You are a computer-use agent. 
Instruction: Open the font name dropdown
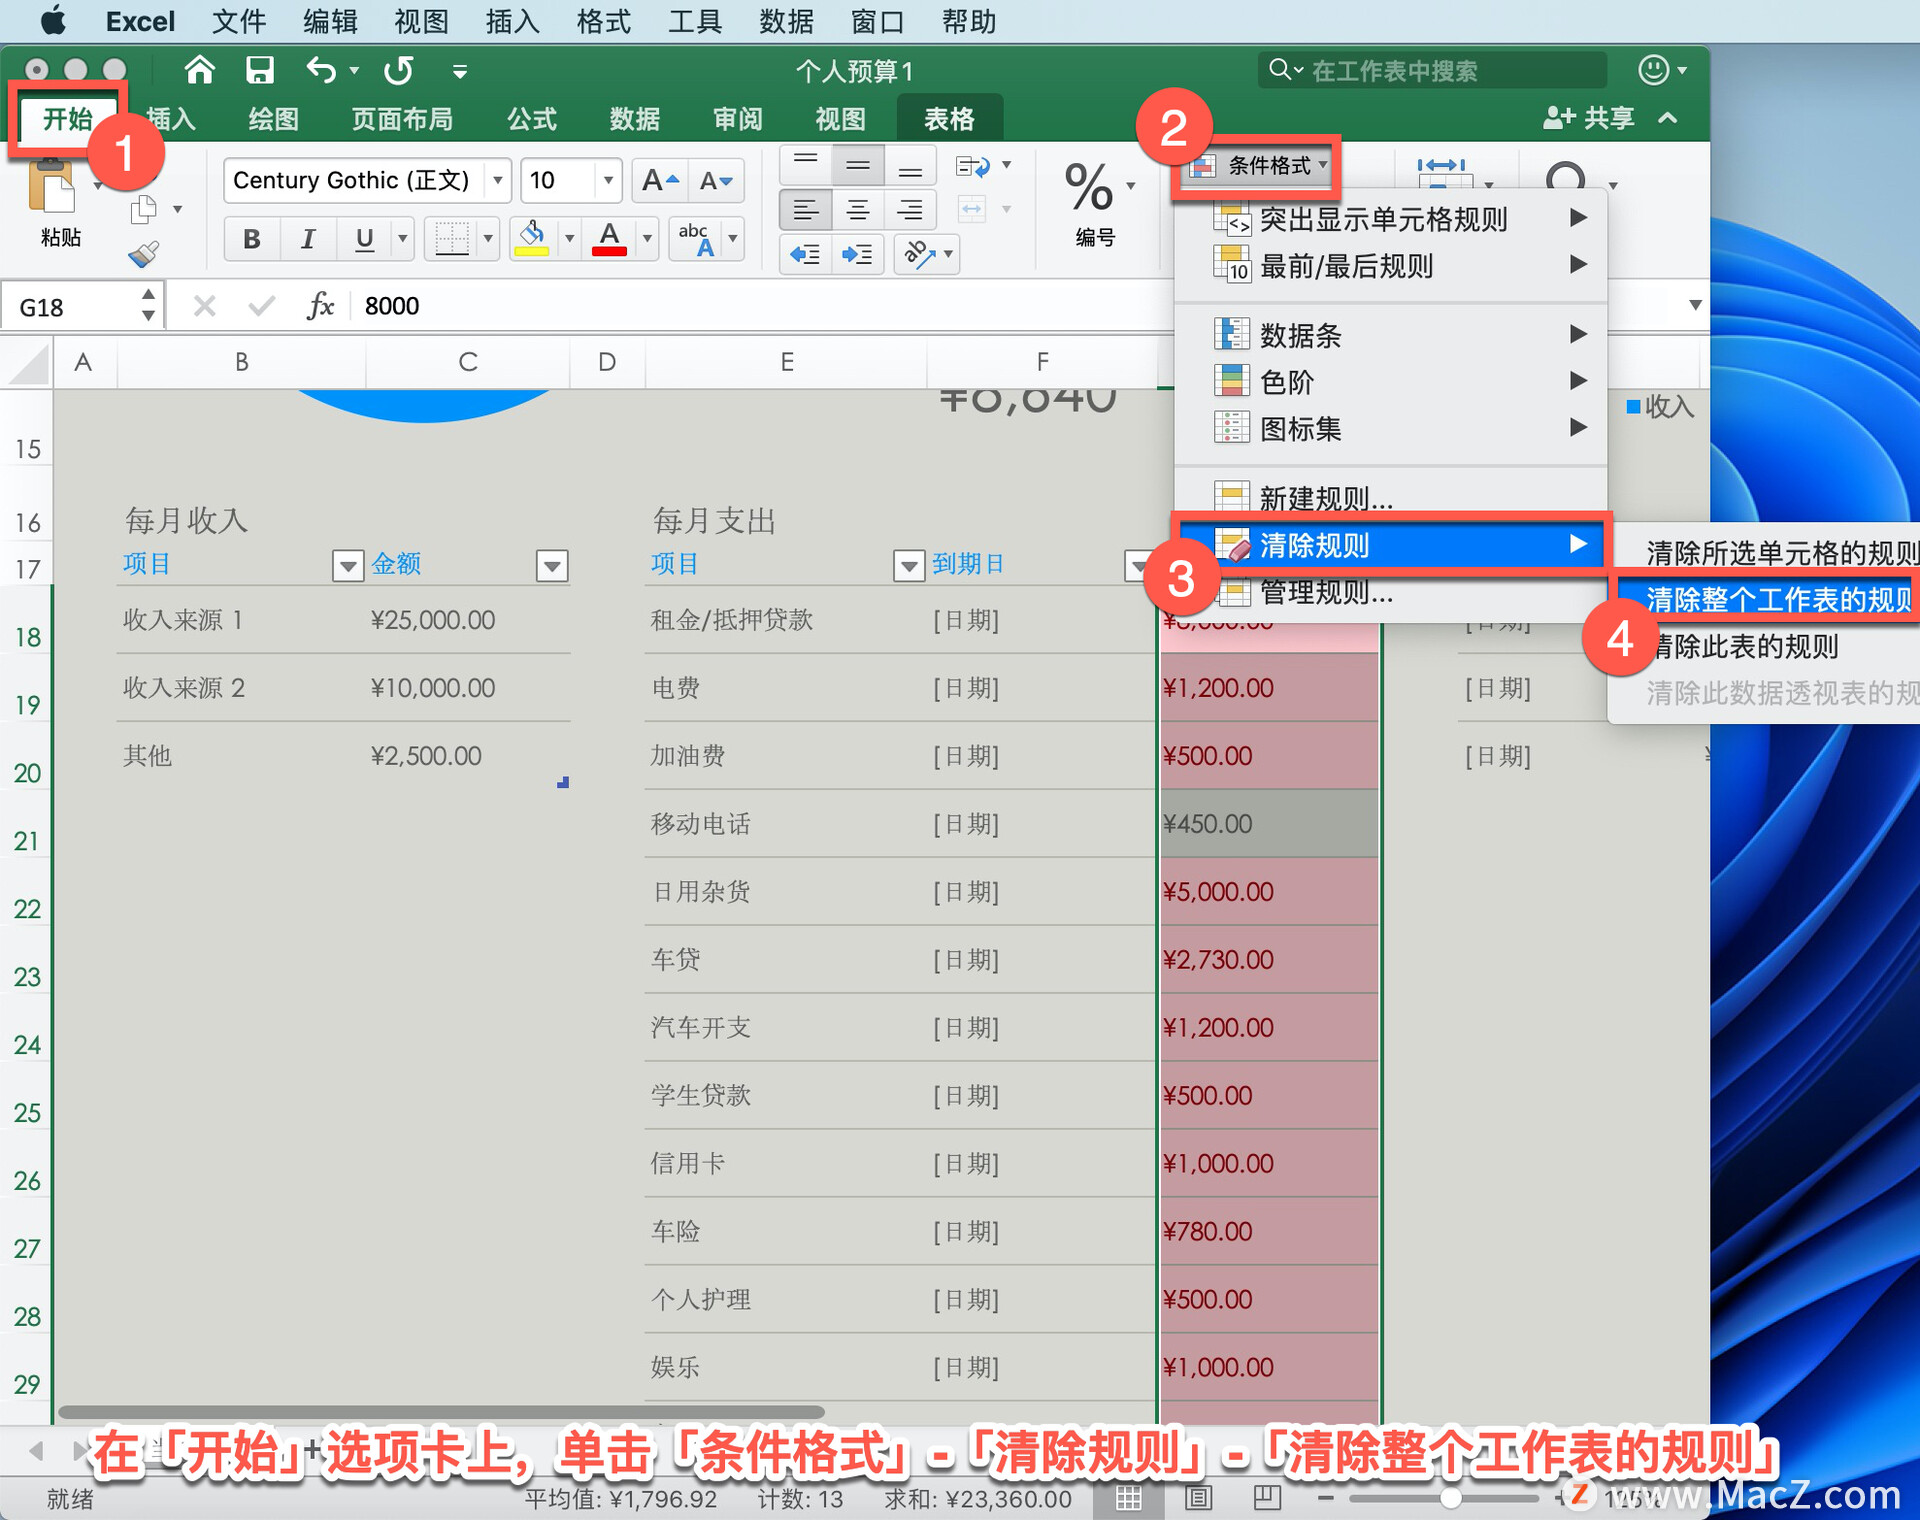click(x=497, y=181)
